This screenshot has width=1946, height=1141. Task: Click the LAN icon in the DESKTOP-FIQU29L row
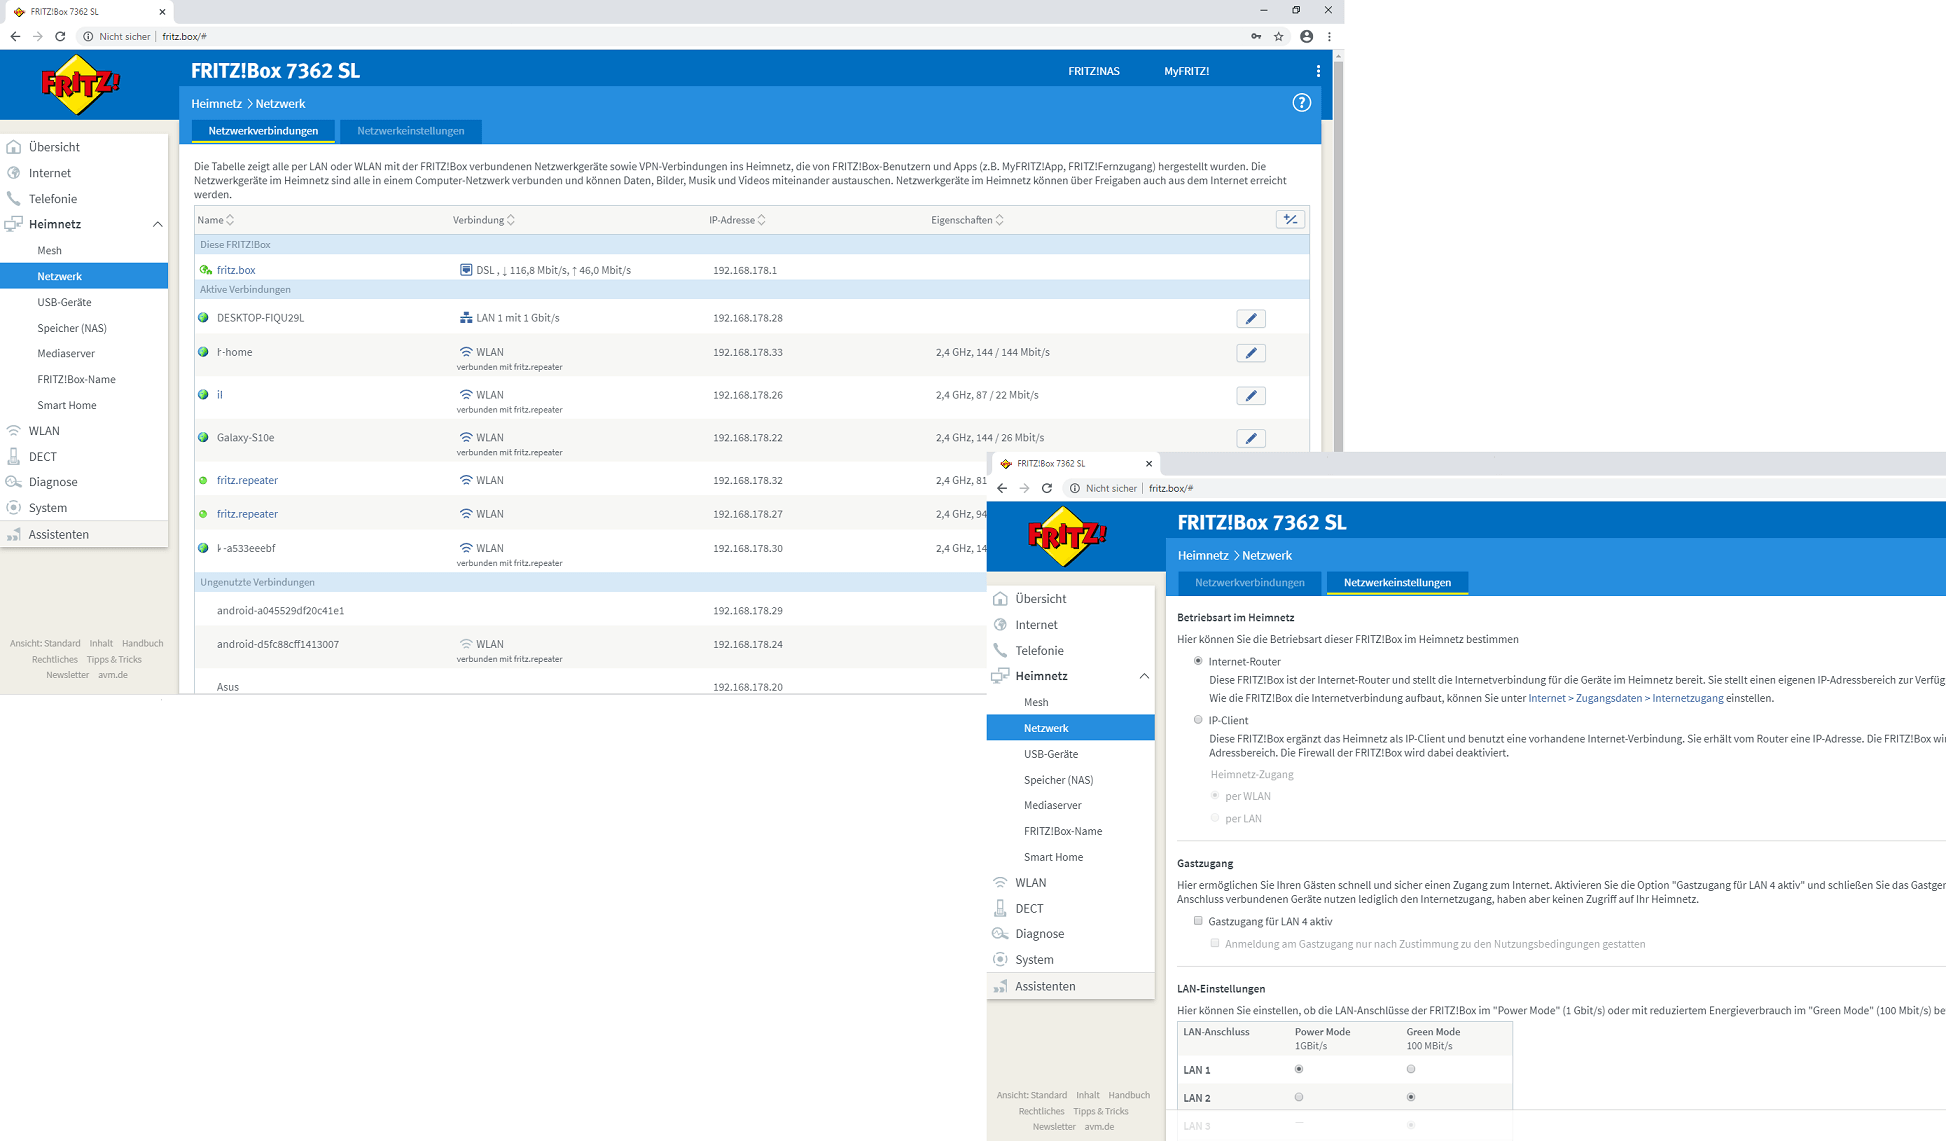click(x=465, y=318)
